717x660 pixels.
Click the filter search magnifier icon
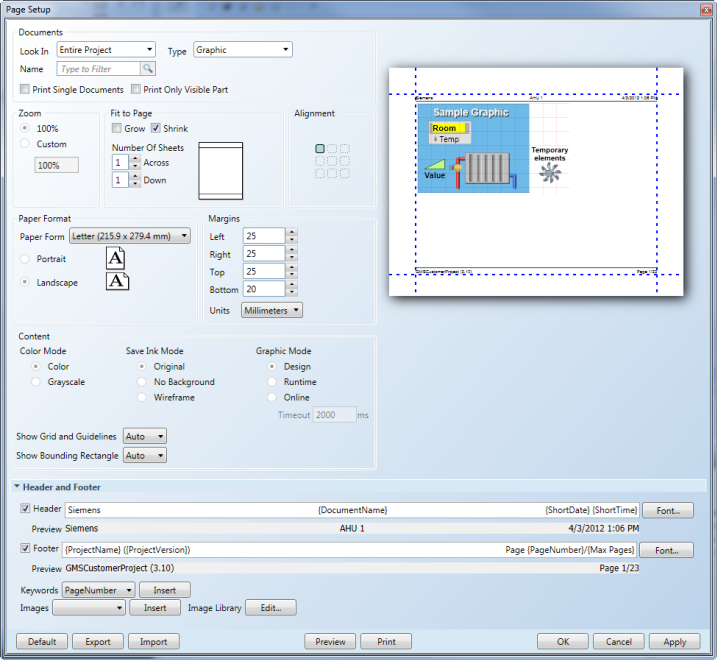coord(148,69)
